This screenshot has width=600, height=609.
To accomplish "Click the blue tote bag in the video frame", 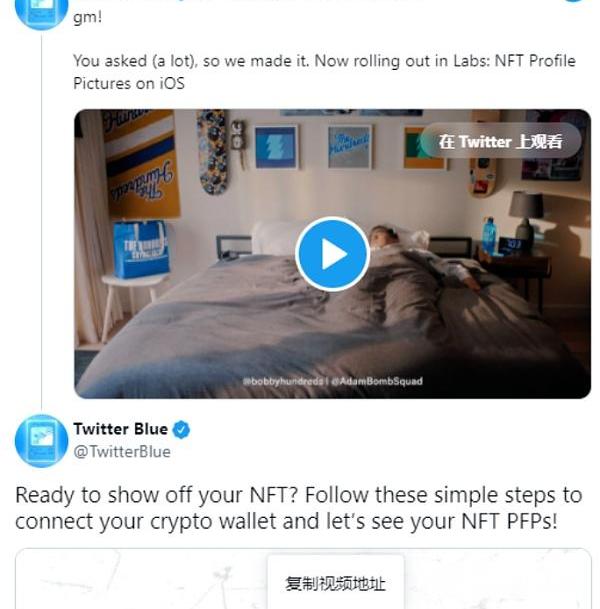I will [x=141, y=249].
